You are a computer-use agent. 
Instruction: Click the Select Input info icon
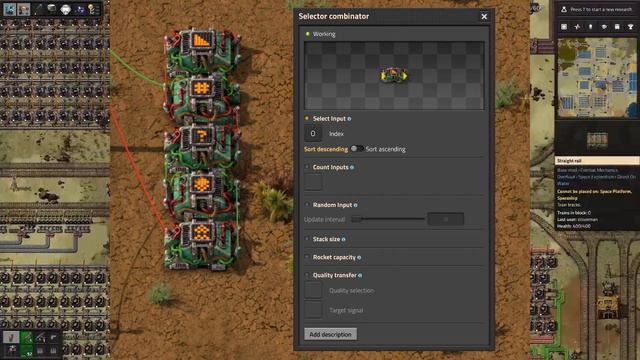pyautogui.click(x=349, y=119)
